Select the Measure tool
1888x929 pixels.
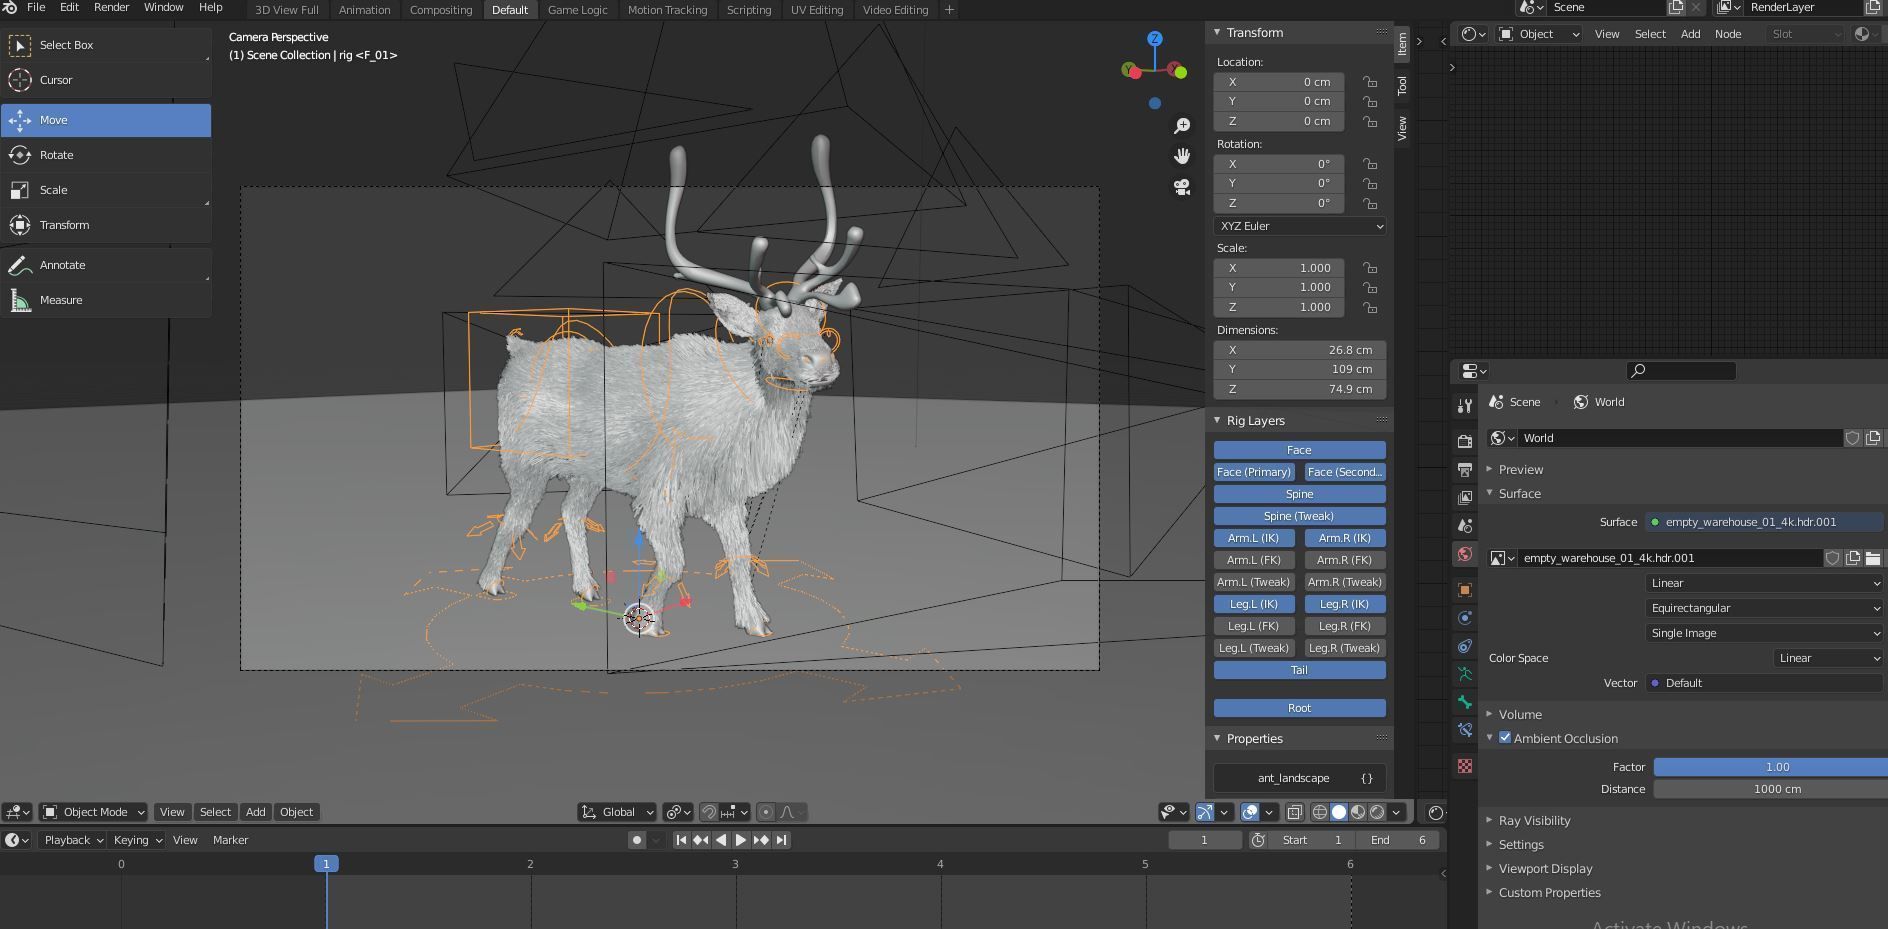pyautogui.click(x=106, y=300)
